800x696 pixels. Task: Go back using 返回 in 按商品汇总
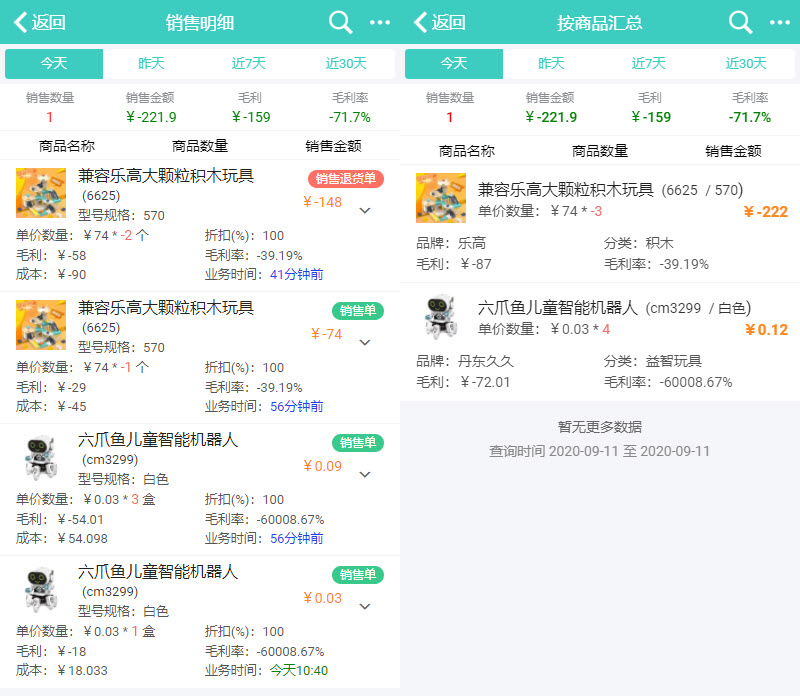click(440, 22)
